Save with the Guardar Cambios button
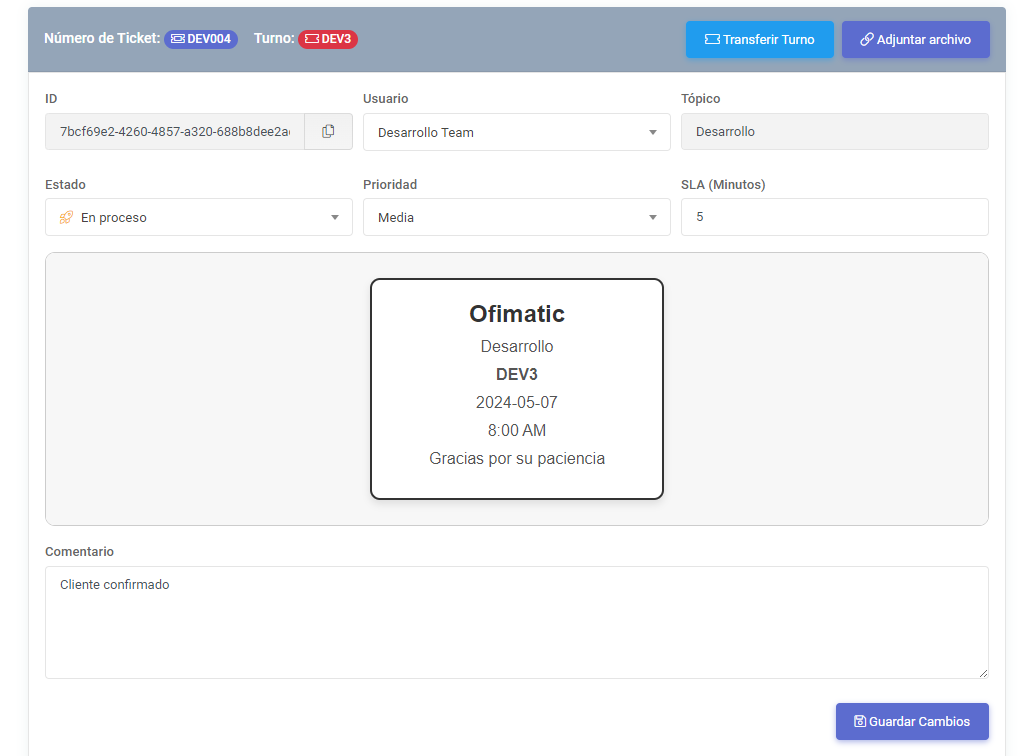 pyautogui.click(x=912, y=721)
